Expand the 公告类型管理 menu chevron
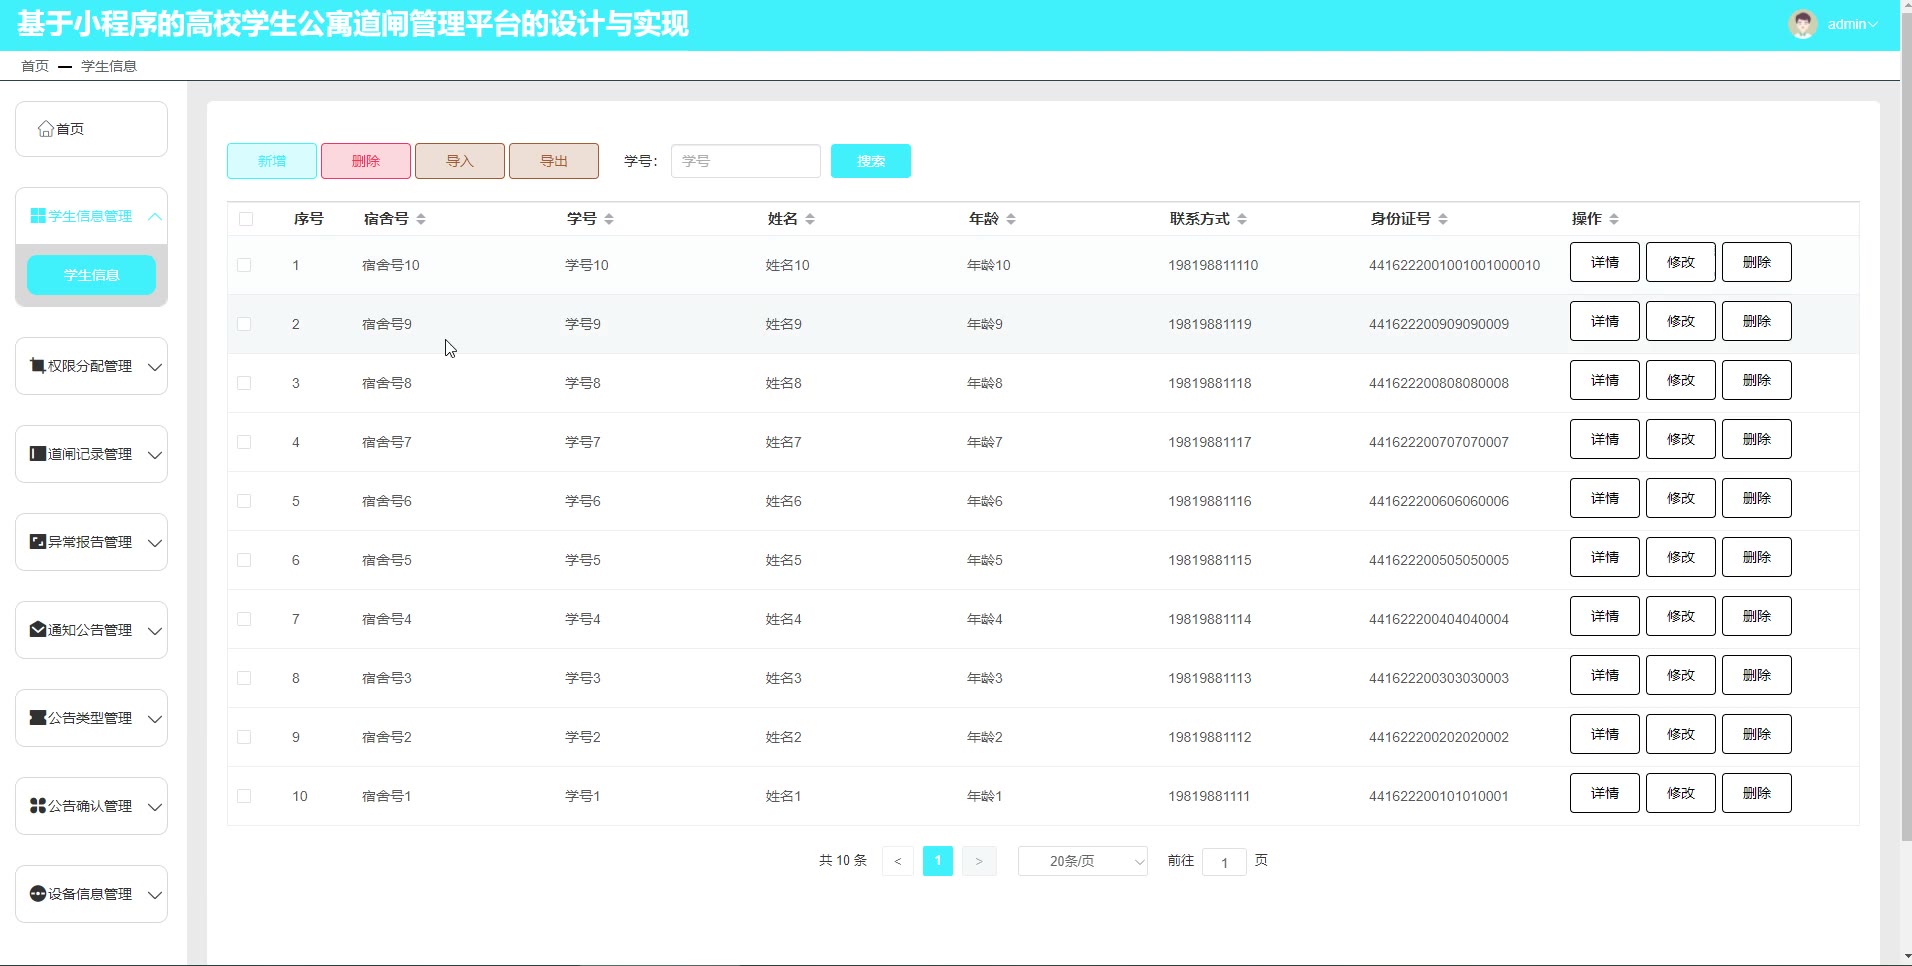The image size is (1912, 966). [155, 718]
